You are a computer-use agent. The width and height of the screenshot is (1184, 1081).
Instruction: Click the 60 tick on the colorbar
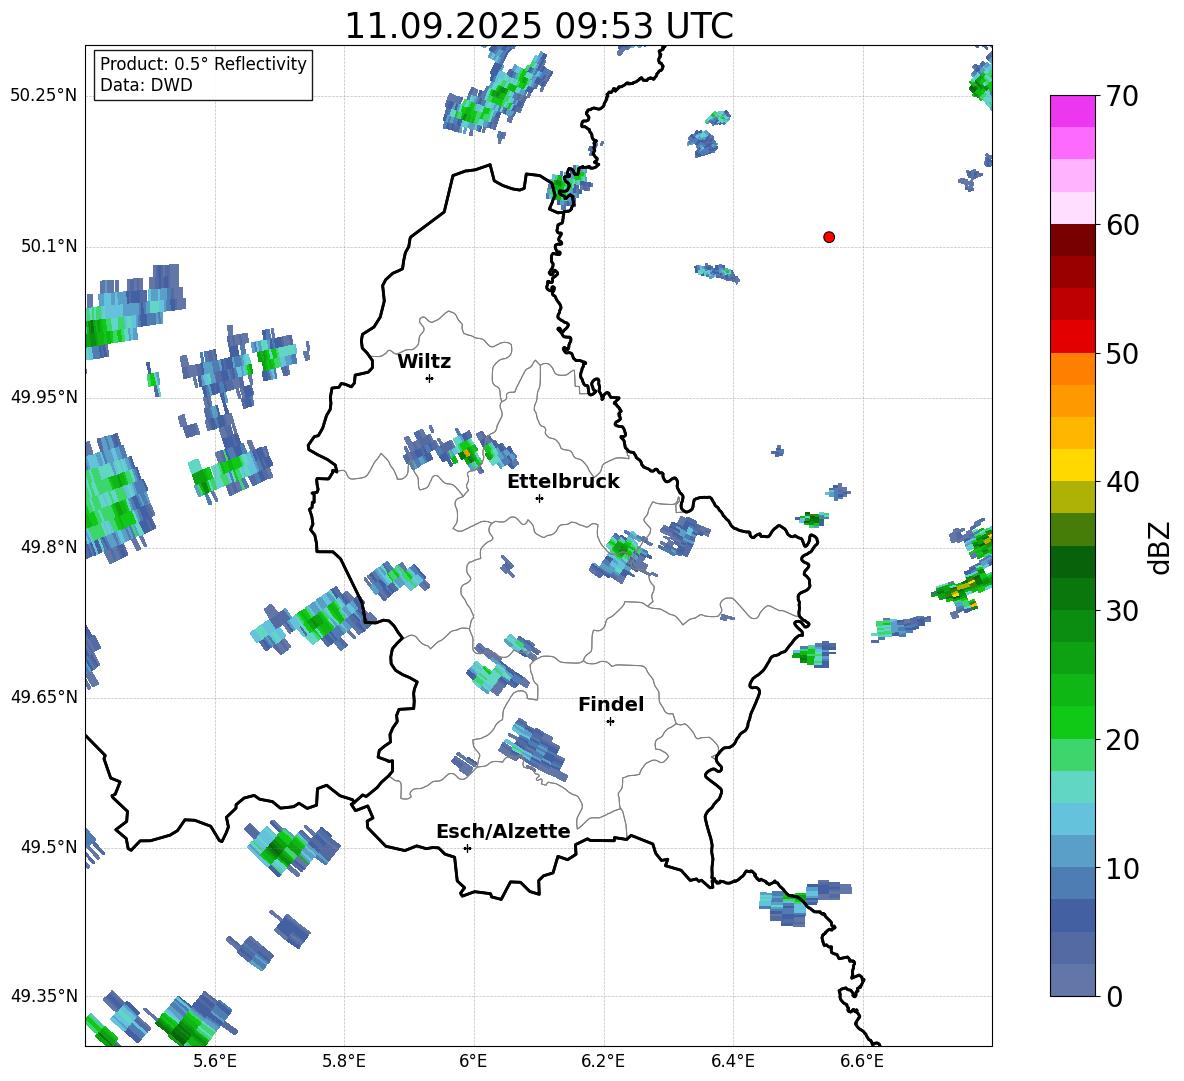tap(1122, 225)
